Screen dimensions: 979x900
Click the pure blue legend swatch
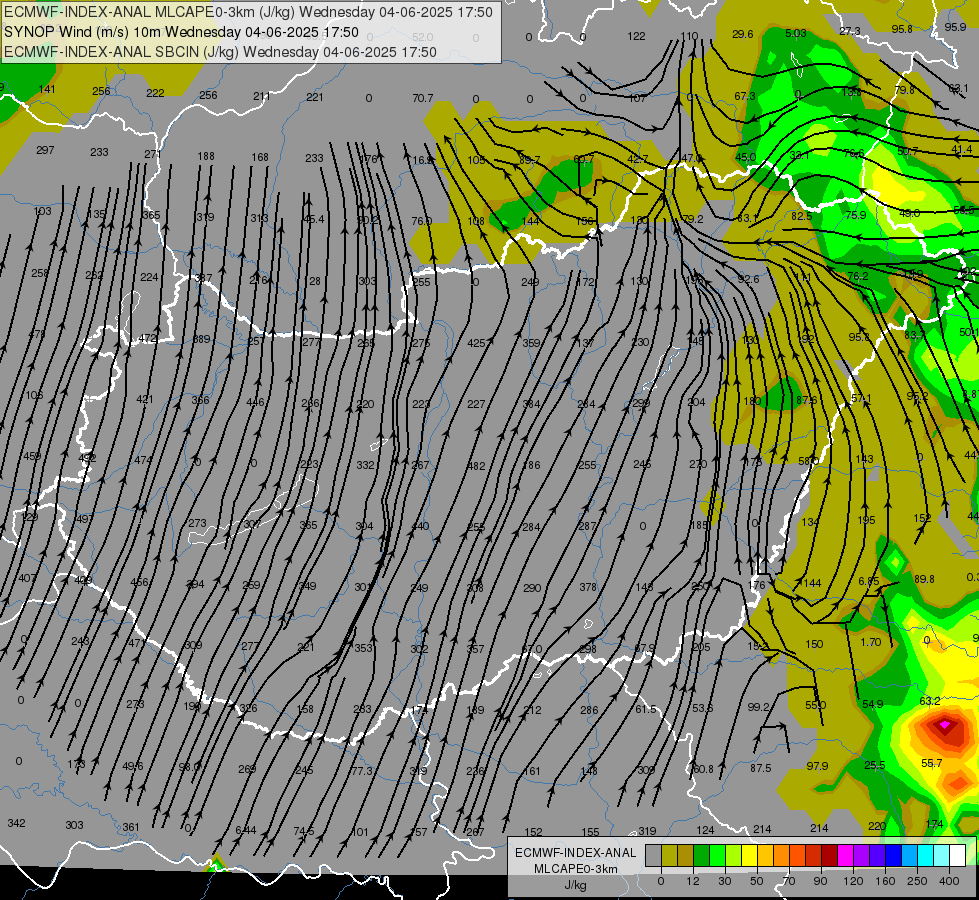[x=893, y=855]
